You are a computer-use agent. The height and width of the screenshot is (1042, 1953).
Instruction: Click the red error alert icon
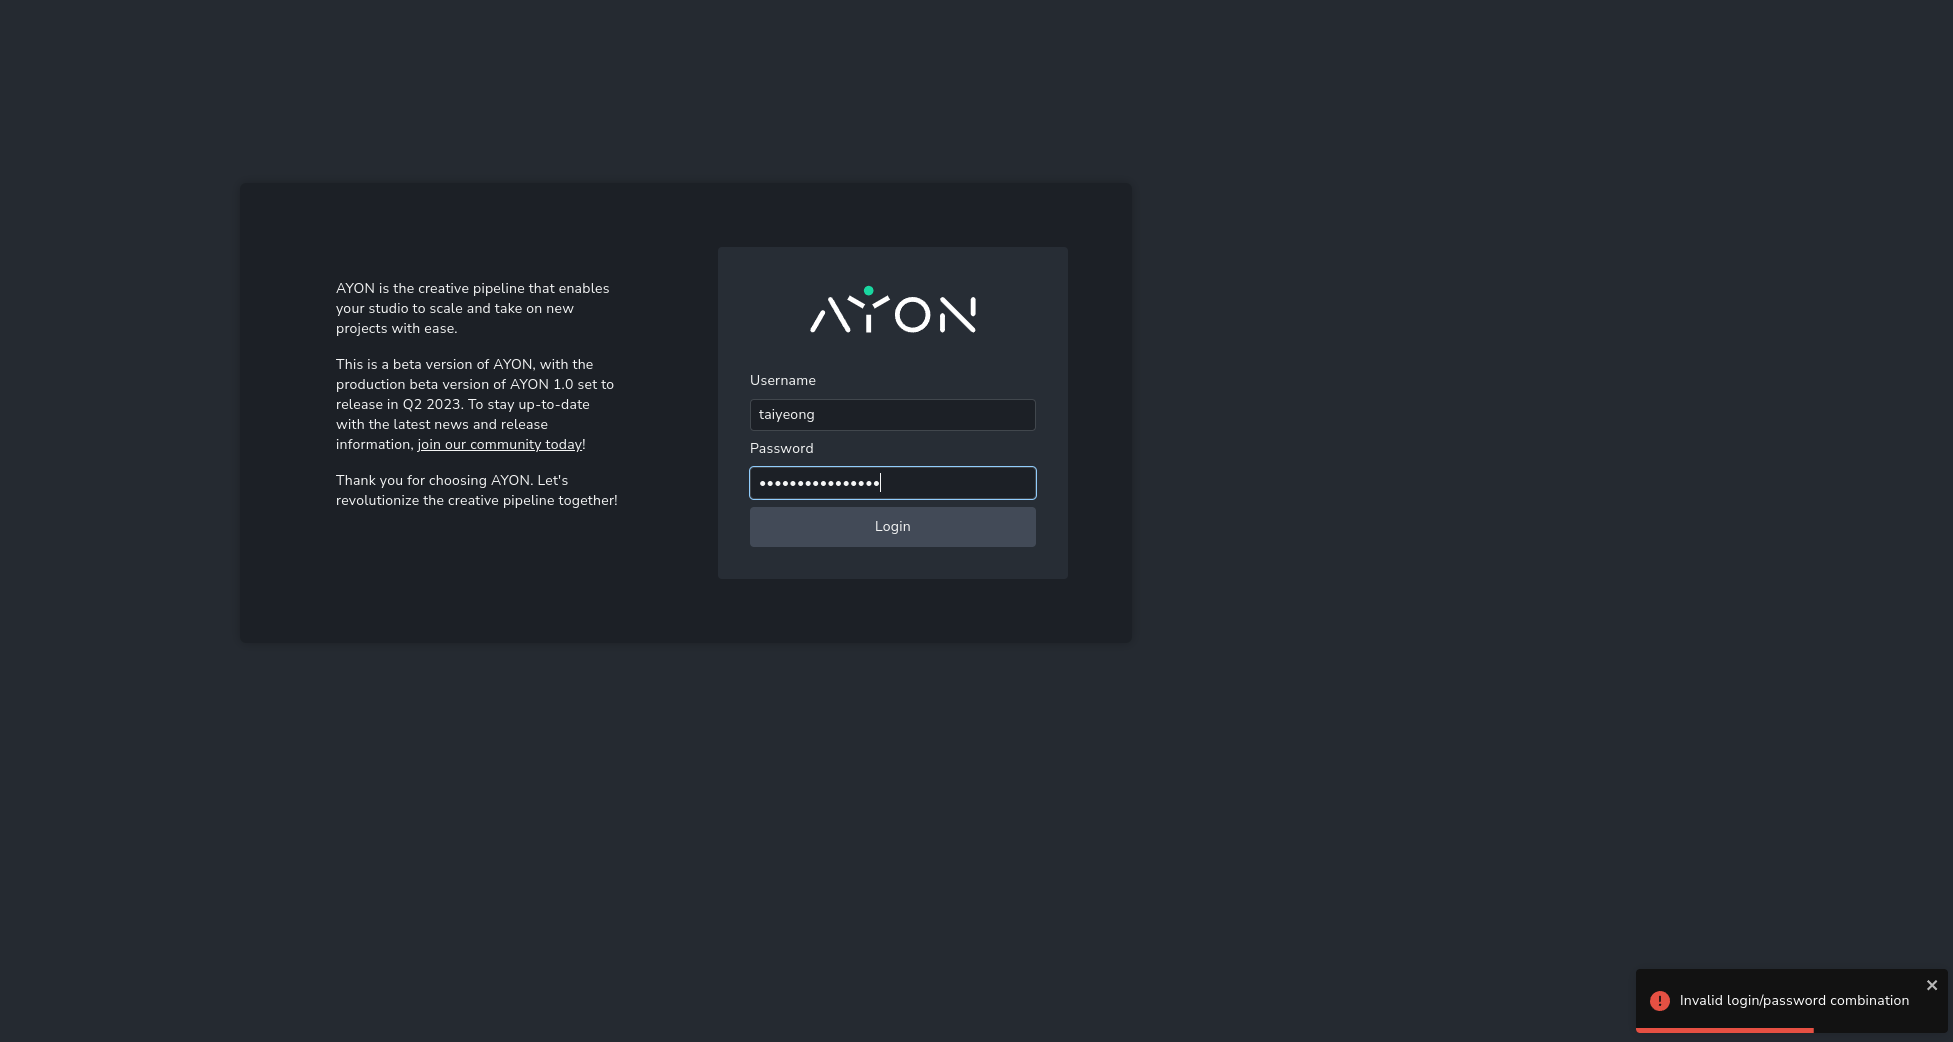[x=1660, y=1001]
